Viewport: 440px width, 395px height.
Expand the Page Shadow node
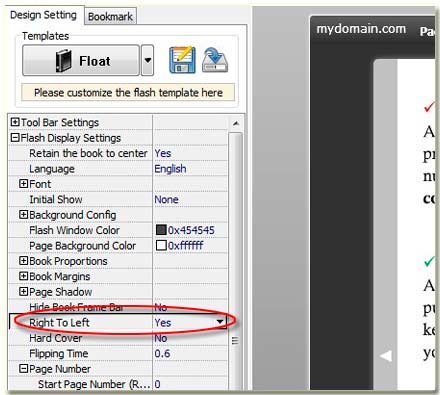tap(23, 292)
